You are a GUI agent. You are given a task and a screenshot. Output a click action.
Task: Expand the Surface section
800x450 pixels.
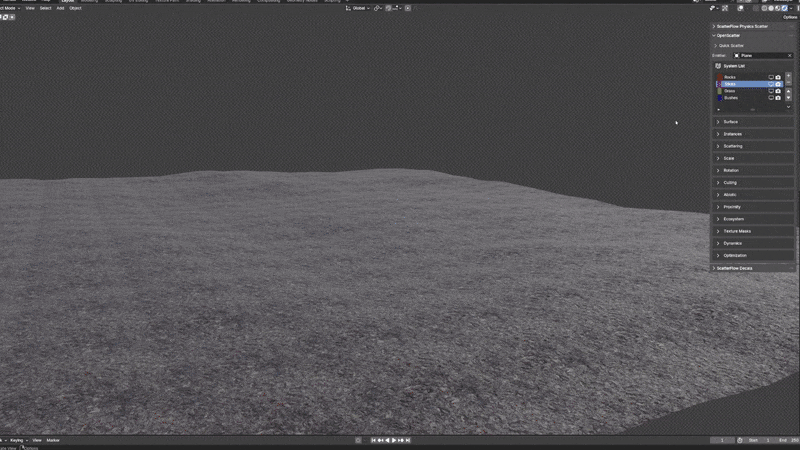753,122
